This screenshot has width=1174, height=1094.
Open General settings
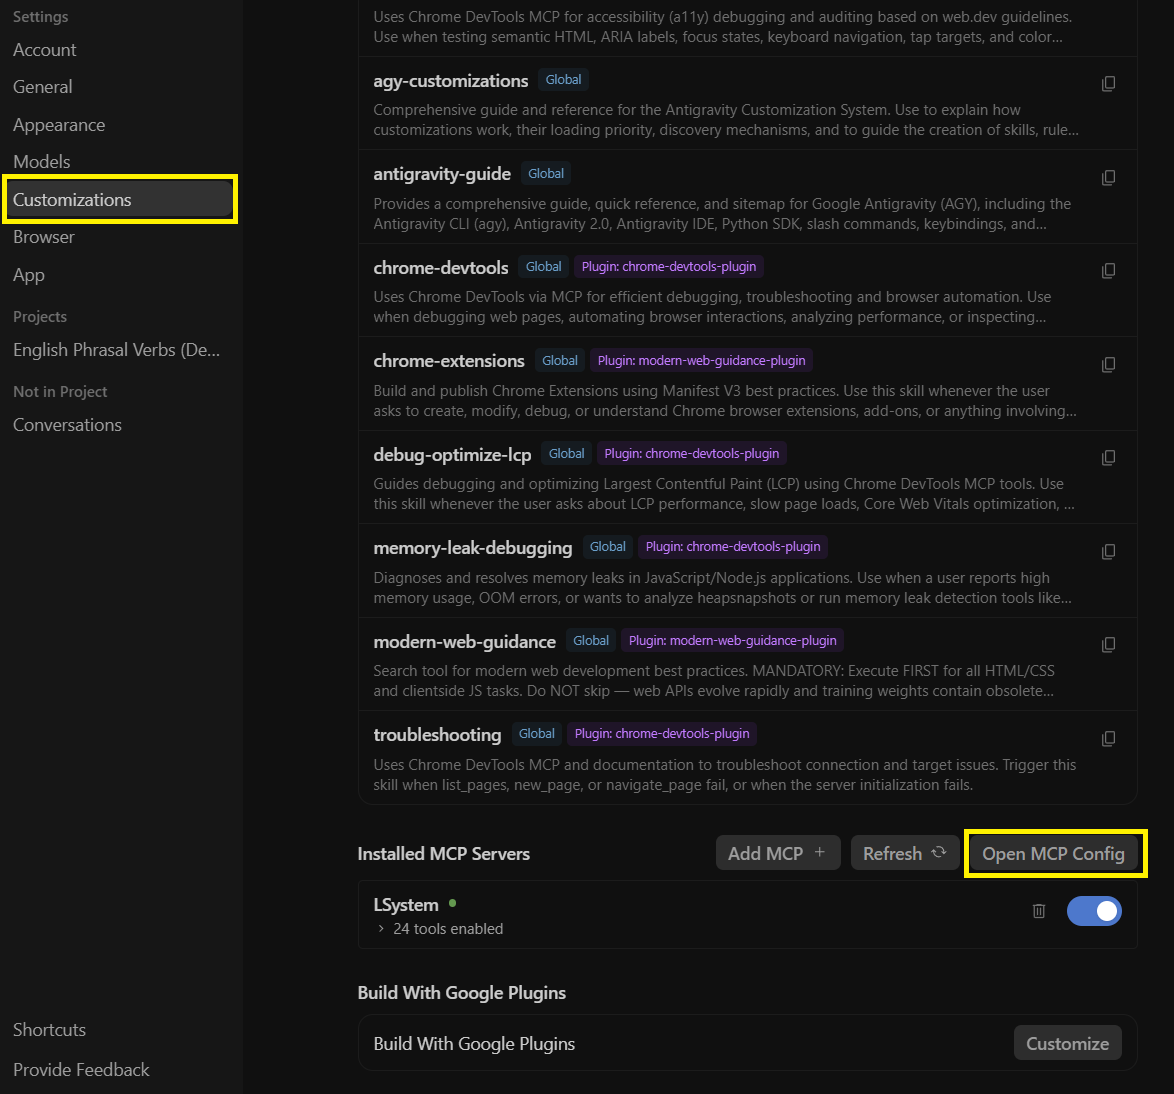click(43, 87)
